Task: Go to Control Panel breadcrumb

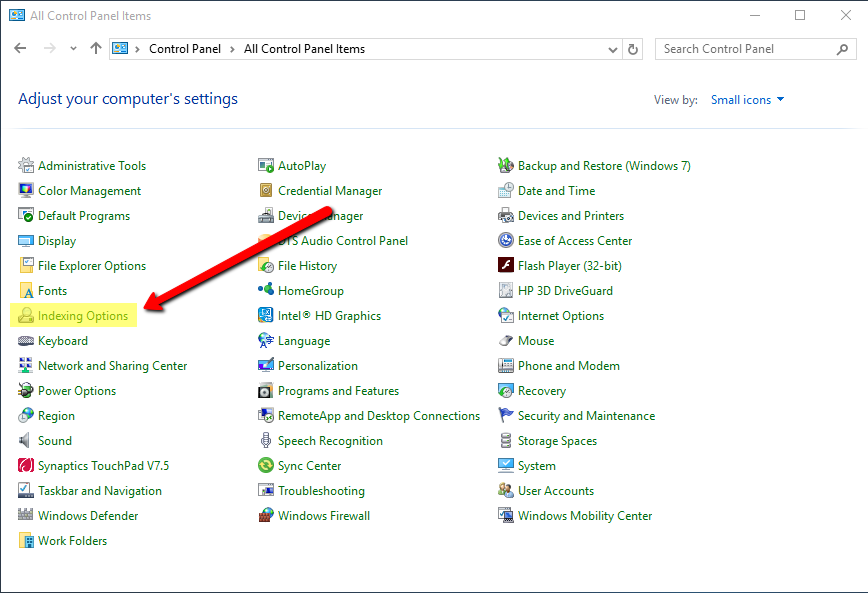Action: point(185,49)
